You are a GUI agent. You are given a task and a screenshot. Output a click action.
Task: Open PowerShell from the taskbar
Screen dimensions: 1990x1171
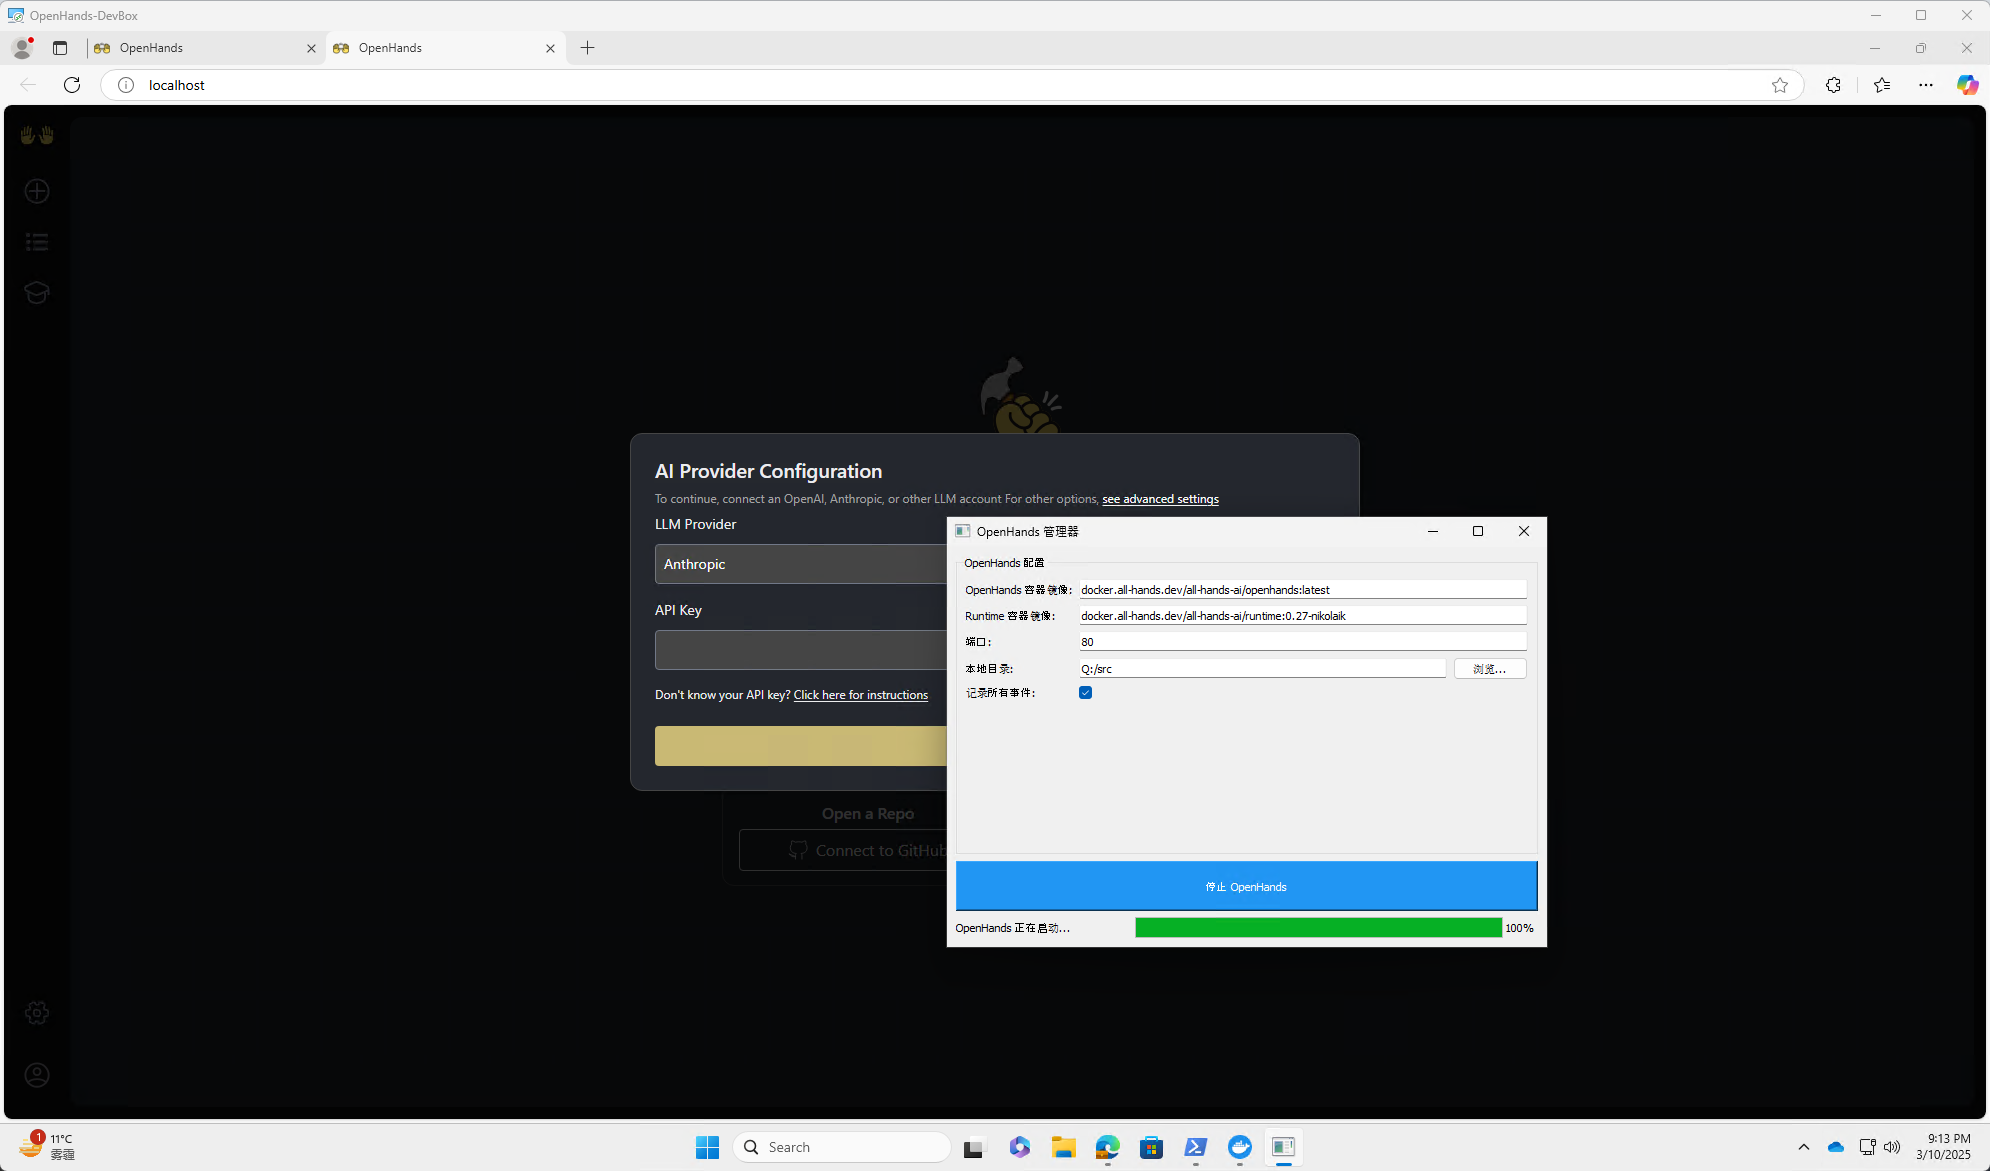(x=1196, y=1147)
